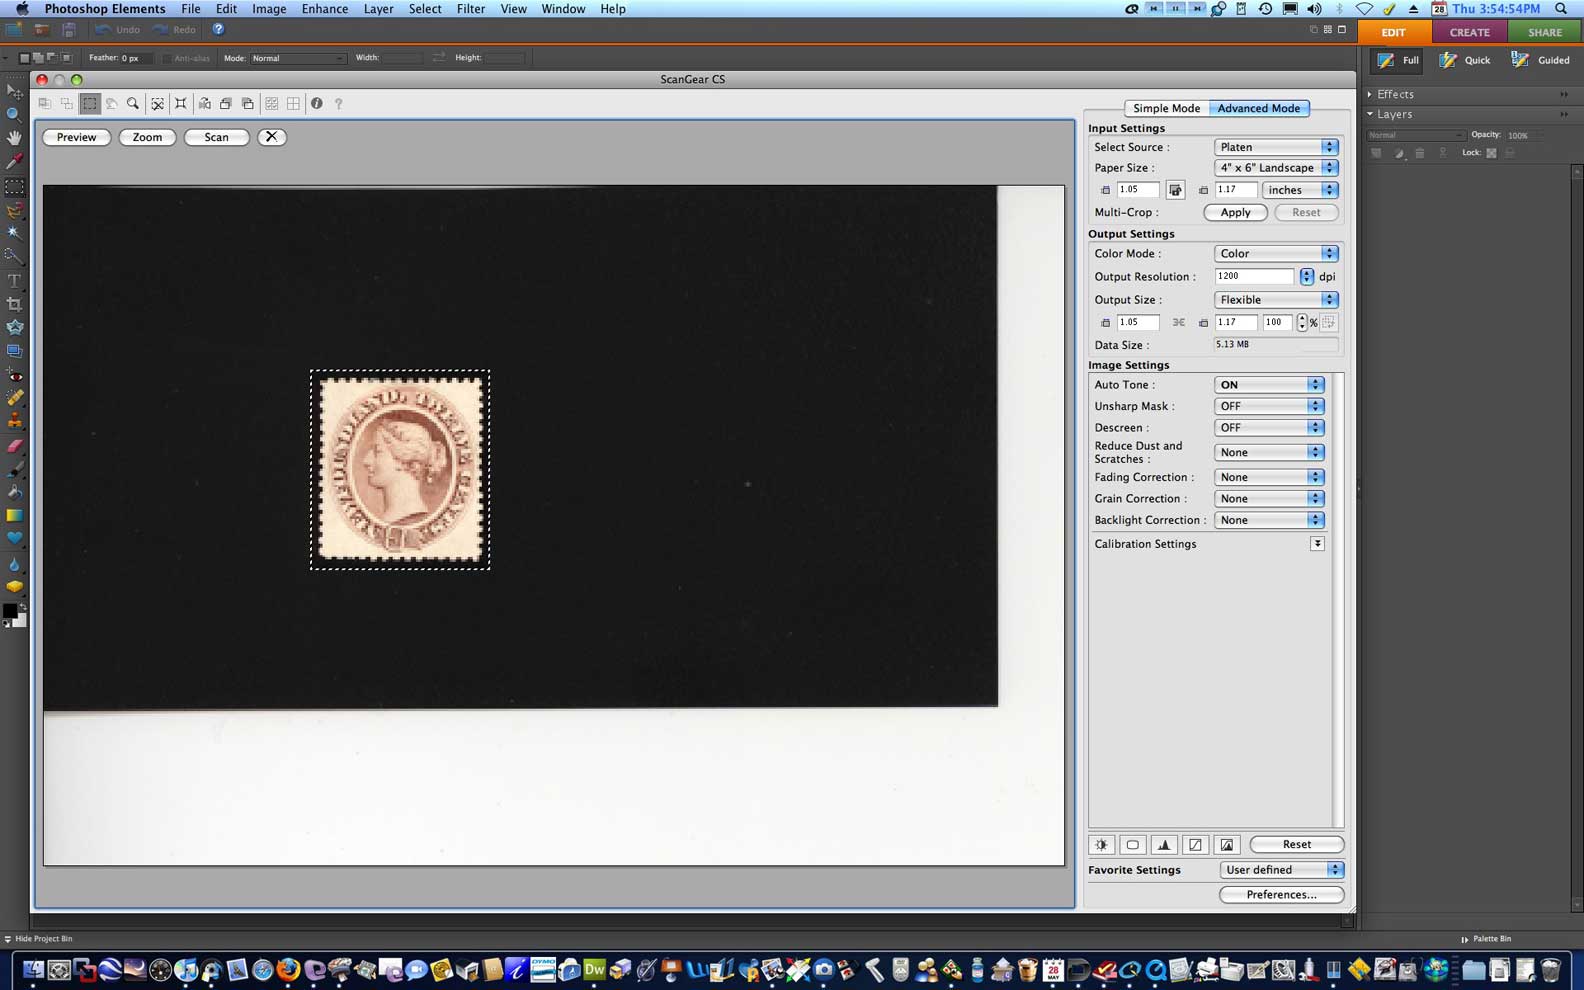The height and width of the screenshot is (990, 1584).
Task: Open the histogram adjustment button
Action: [1163, 845]
